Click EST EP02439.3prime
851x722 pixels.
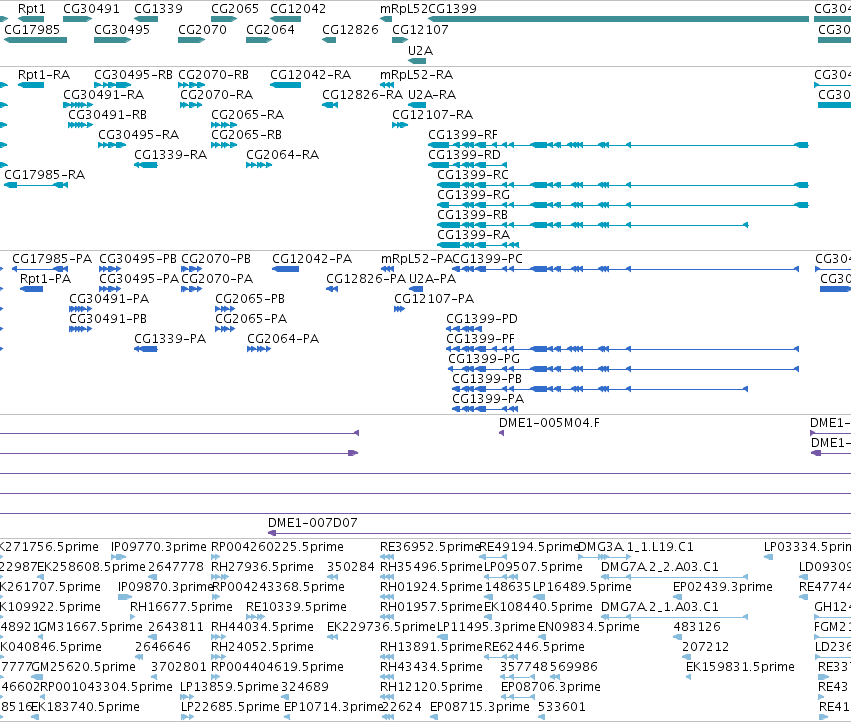click(723, 587)
